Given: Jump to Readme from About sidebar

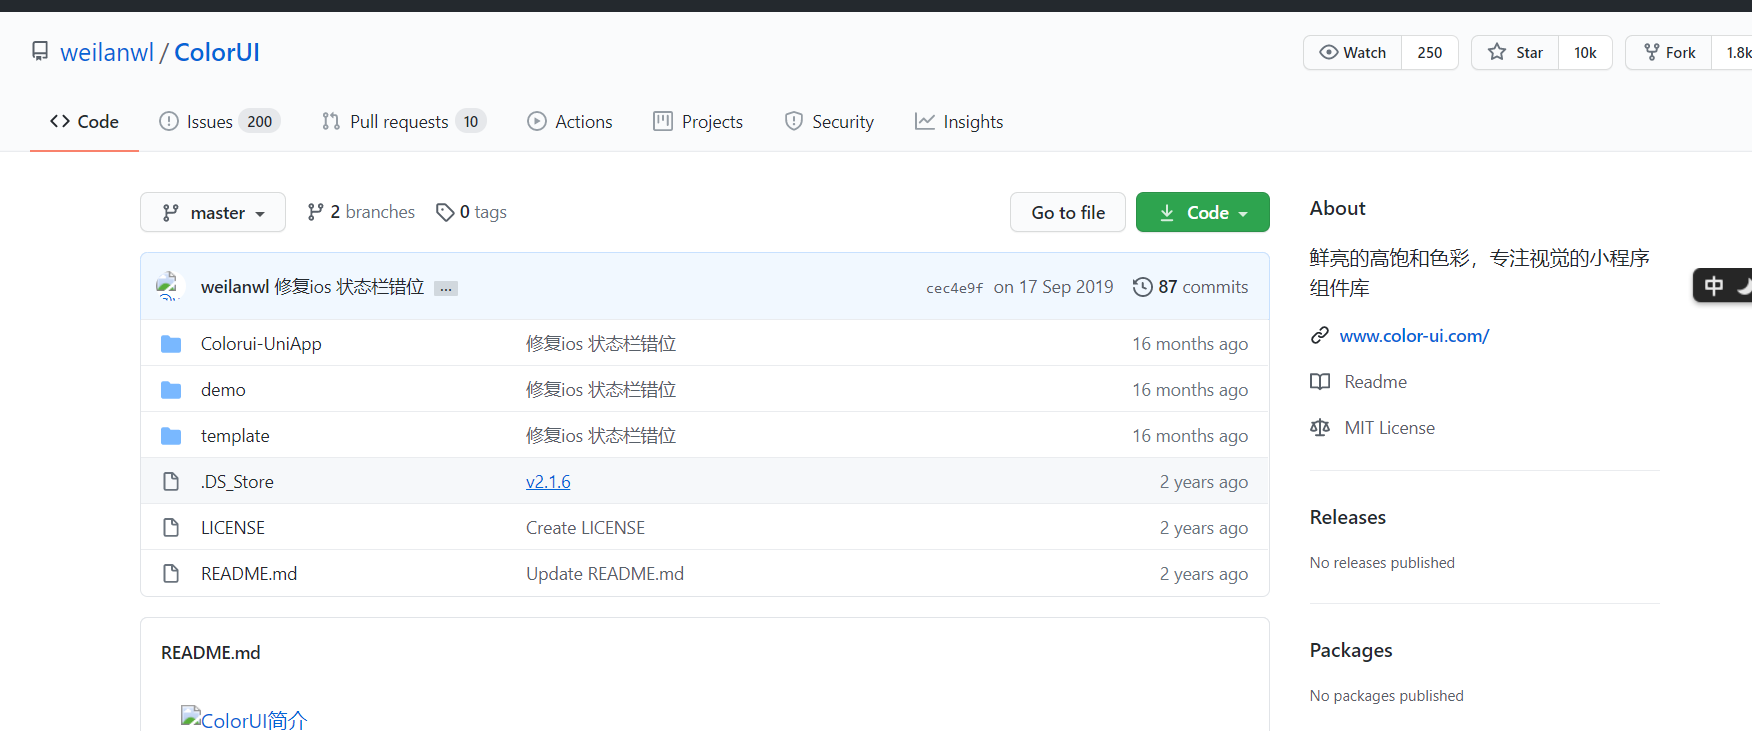Looking at the screenshot, I should pos(1375,382).
